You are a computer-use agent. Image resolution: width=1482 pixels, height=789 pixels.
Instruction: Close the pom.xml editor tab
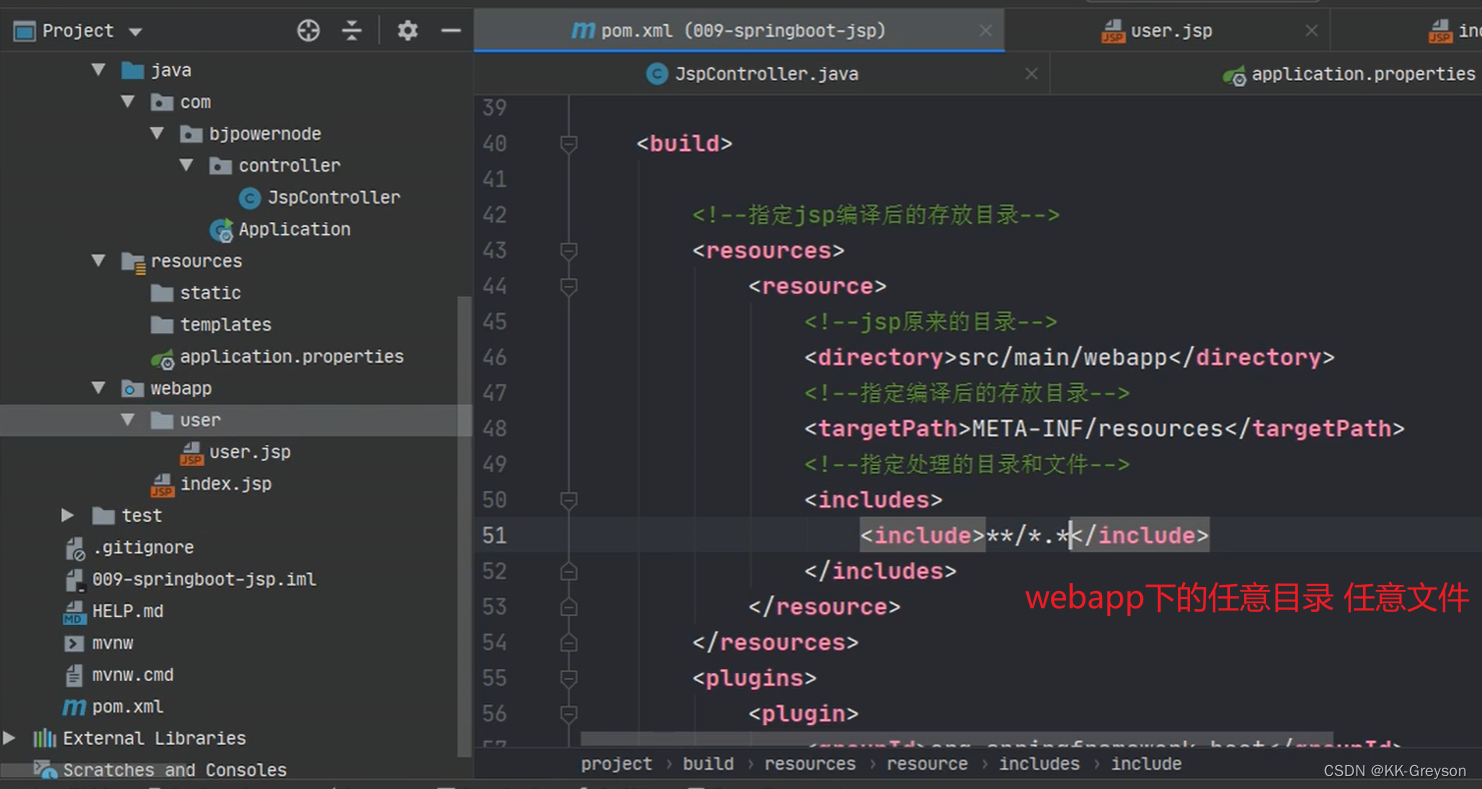click(x=985, y=31)
